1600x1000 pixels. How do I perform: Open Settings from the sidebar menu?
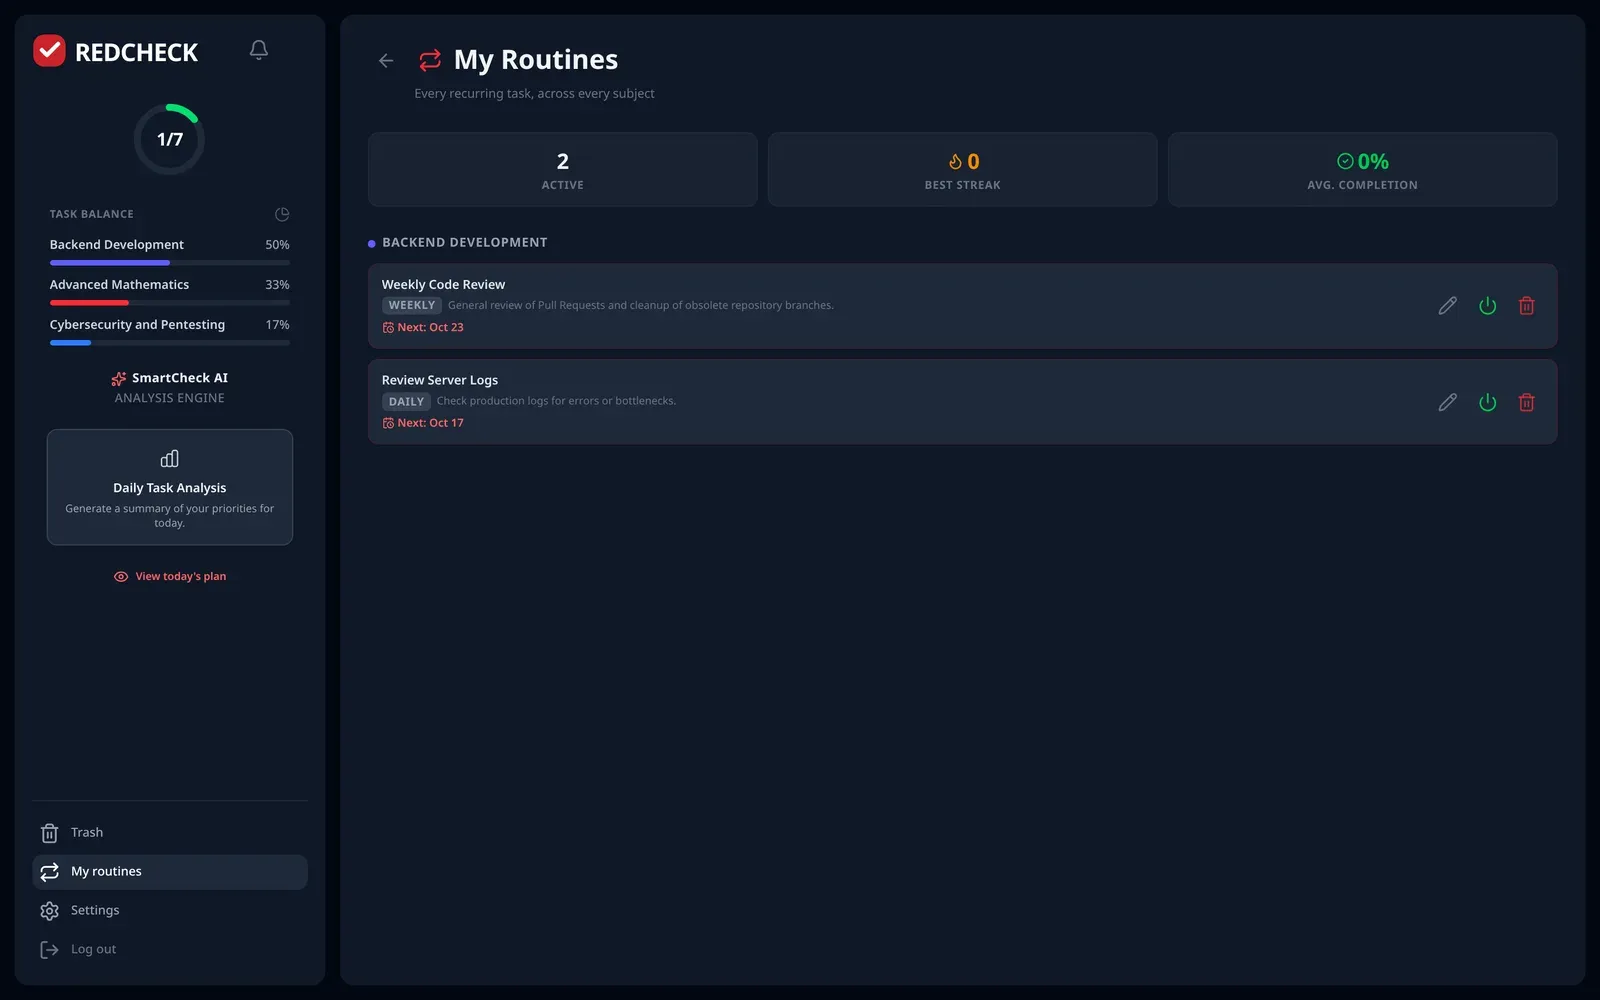170,911
